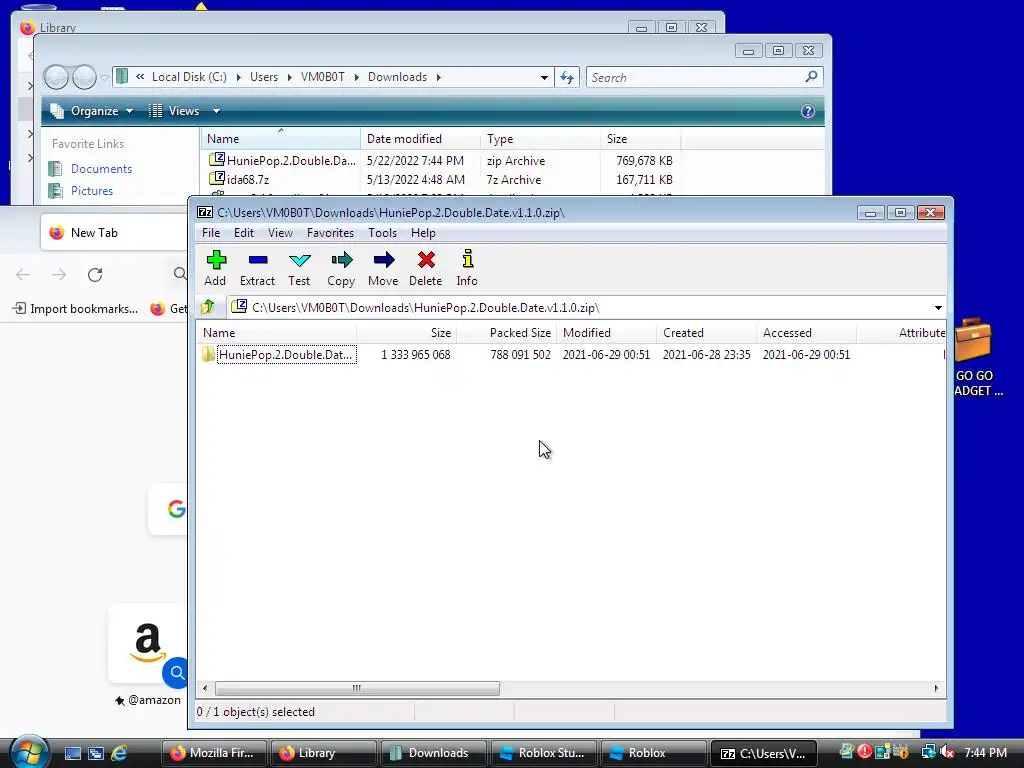The image size is (1024, 768).
Task: Sort Downloads by Date modified column
Action: point(420,138)
